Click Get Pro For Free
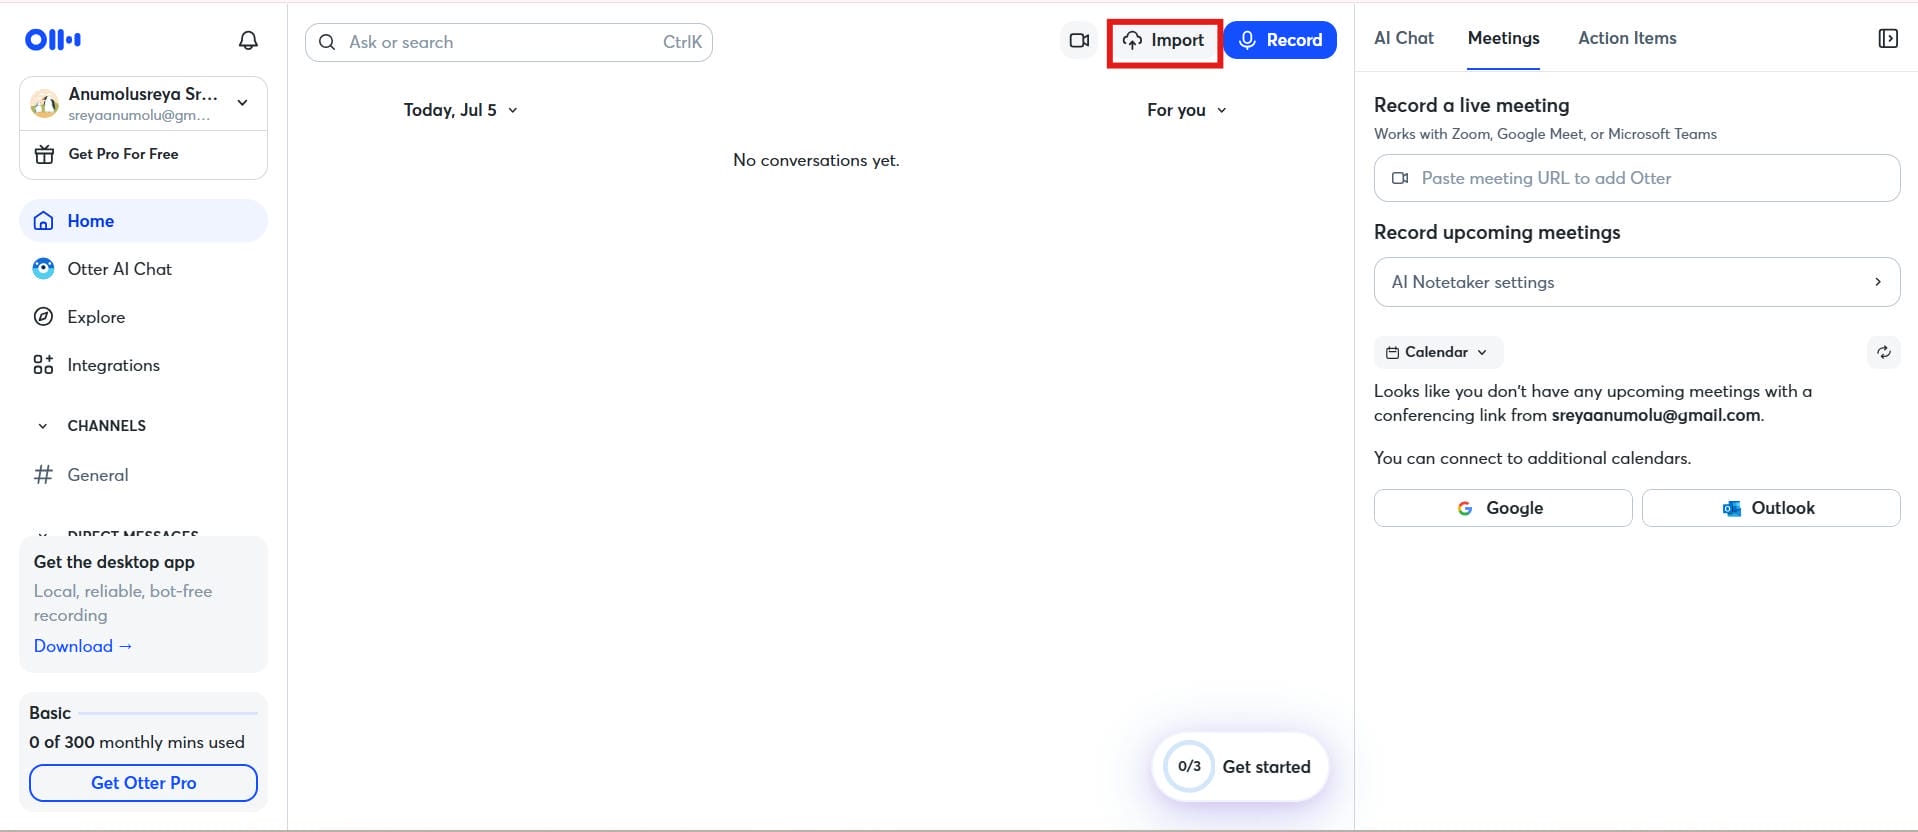Image resolution: width=1918 pixels, height=832 pixels. click(x=143, y=154)
